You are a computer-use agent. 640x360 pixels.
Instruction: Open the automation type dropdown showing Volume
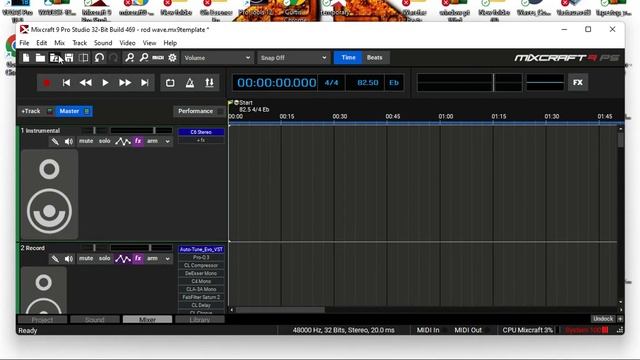217,58
